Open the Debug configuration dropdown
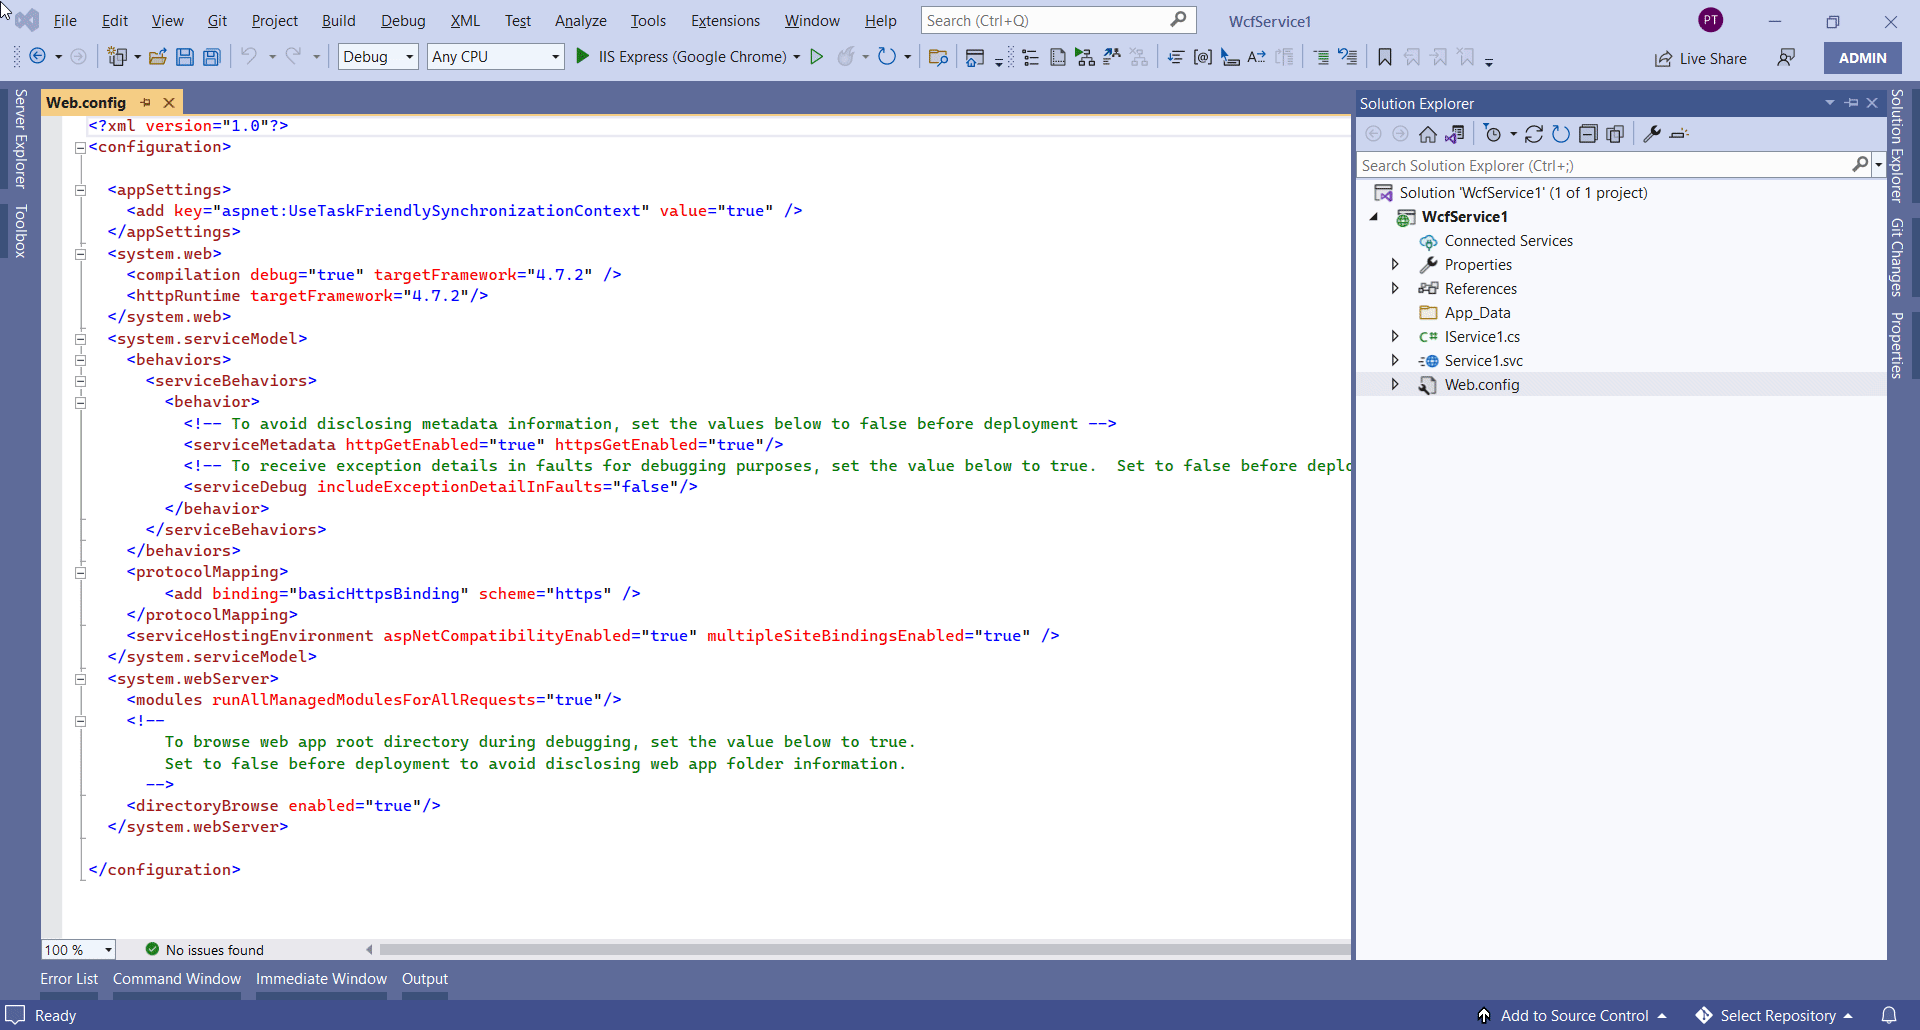 click(x=378, y=57)
